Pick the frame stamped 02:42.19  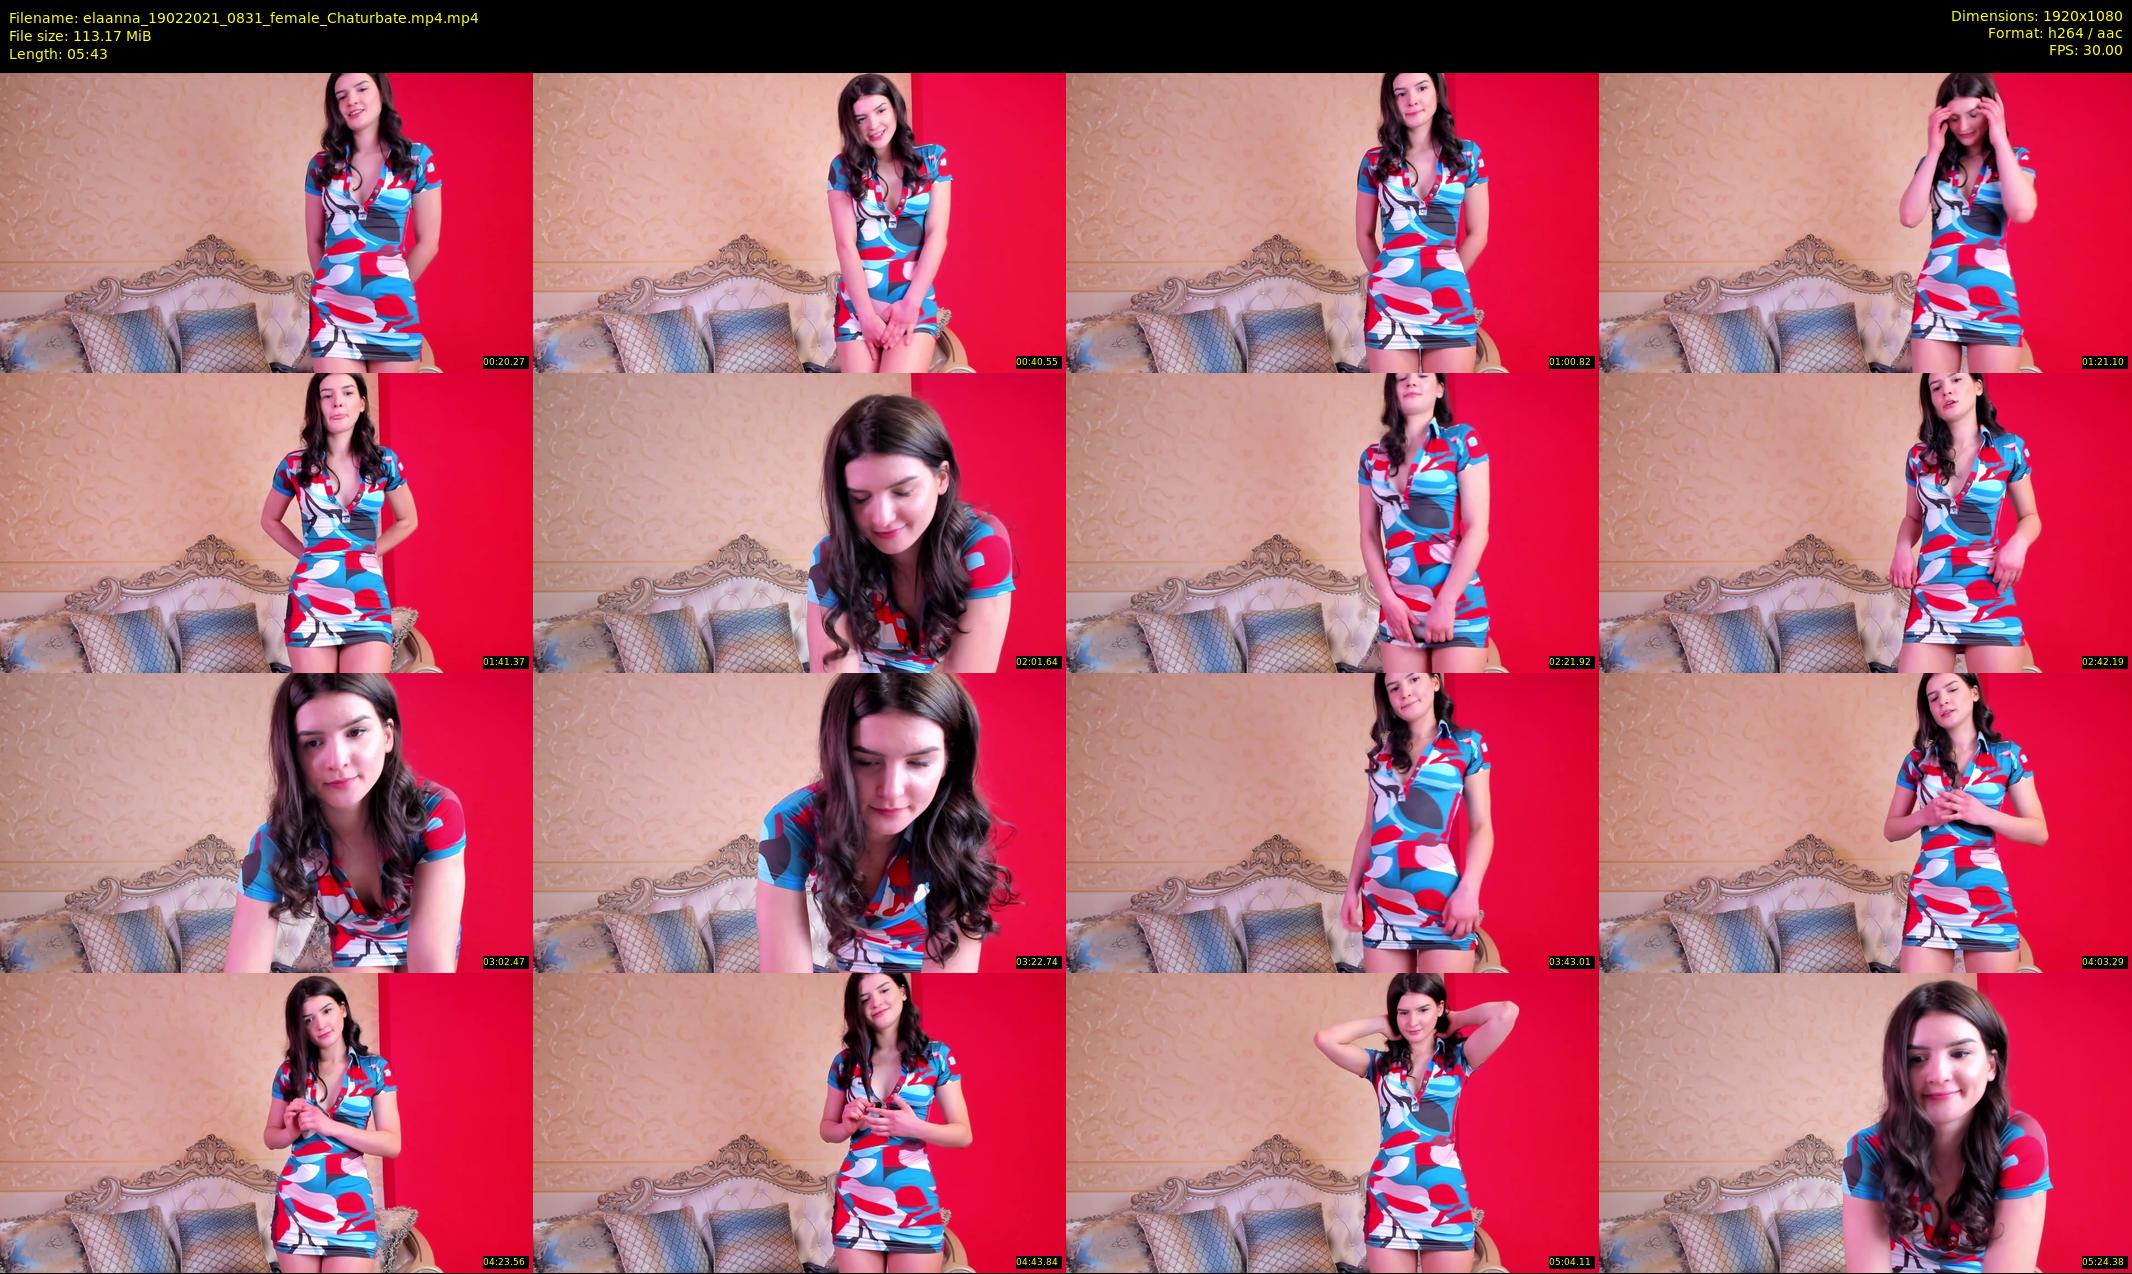click(x=1865, y=522)
